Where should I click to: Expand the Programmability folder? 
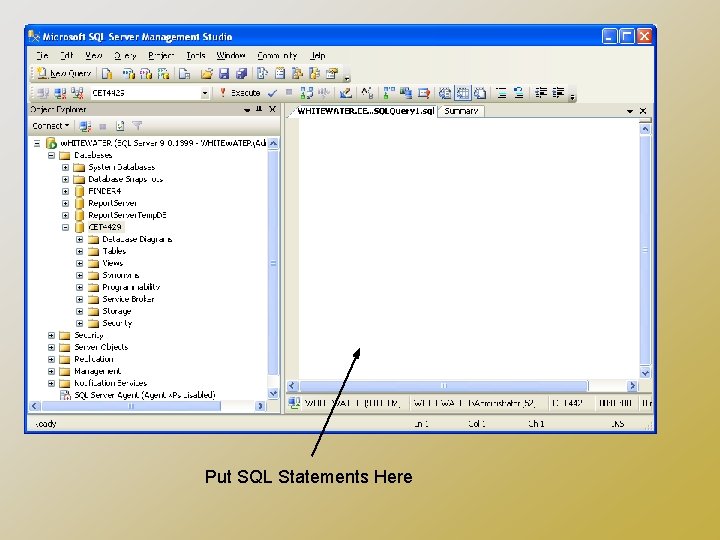79,287
